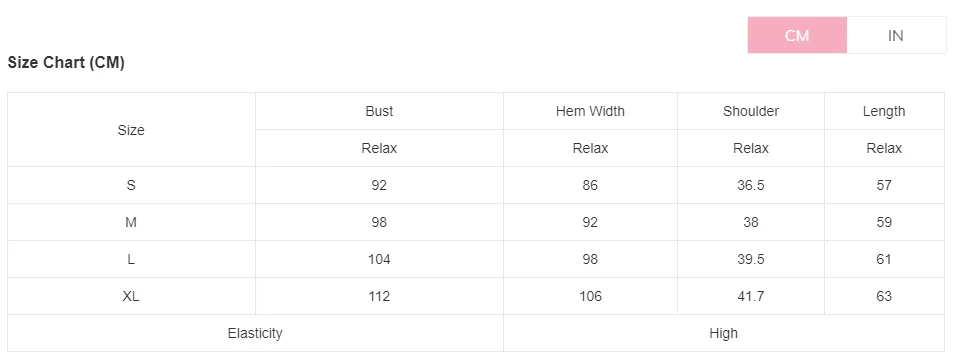Click the Elasticity row label
Image resolution: width=959 pixels, height=362 pixels.
pos(255,333)
